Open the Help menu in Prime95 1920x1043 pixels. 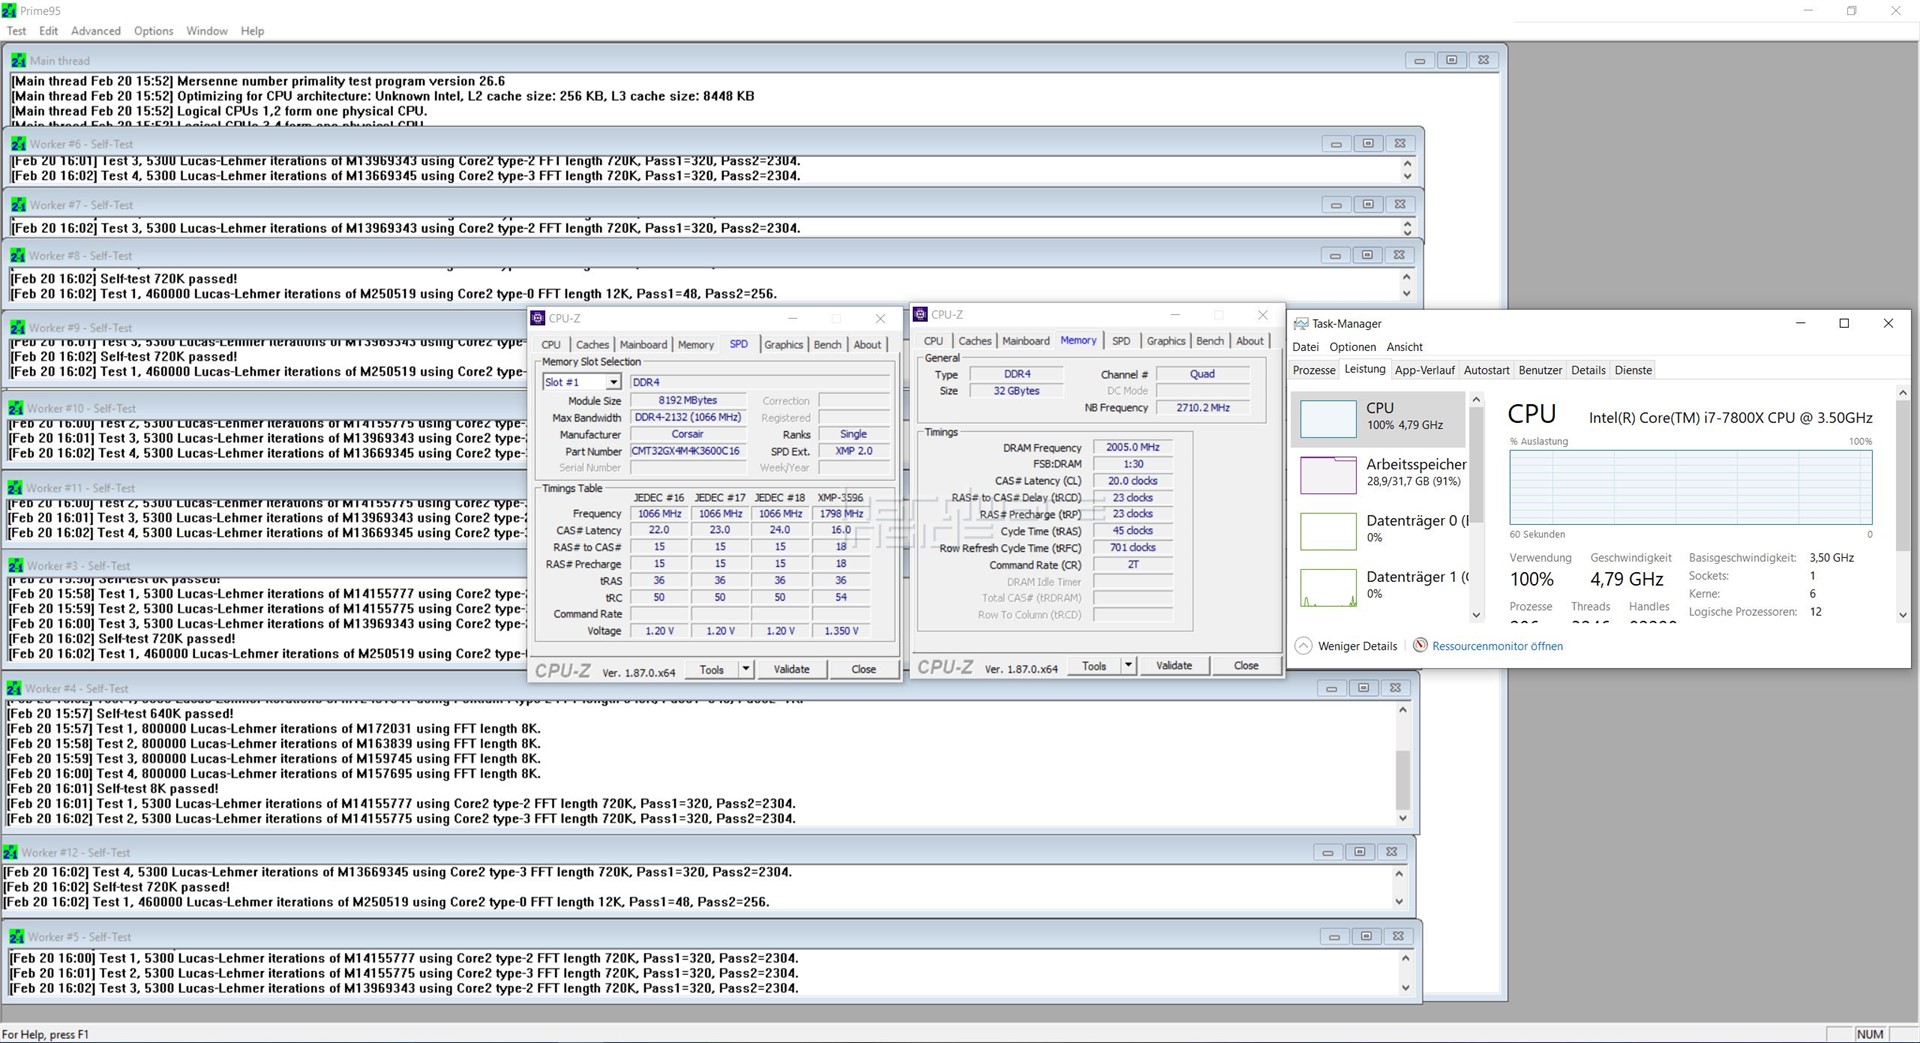tap(252, 31)
